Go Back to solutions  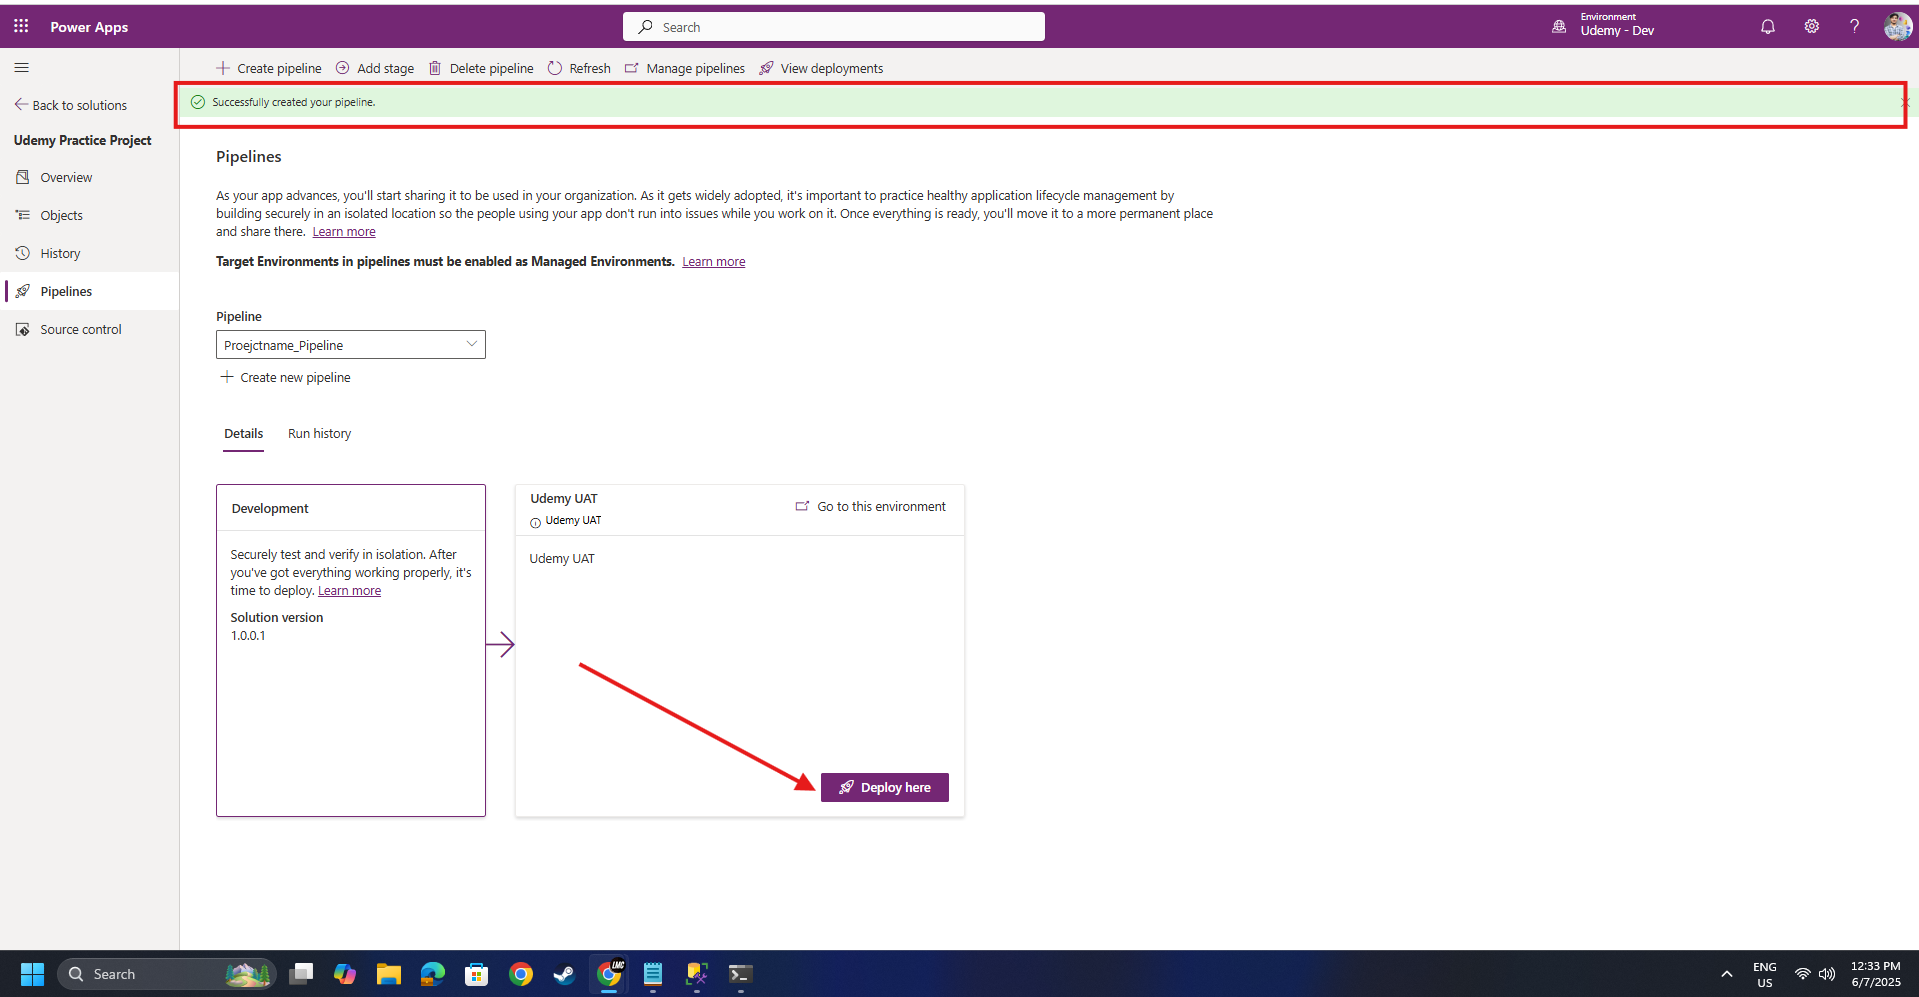71,105
